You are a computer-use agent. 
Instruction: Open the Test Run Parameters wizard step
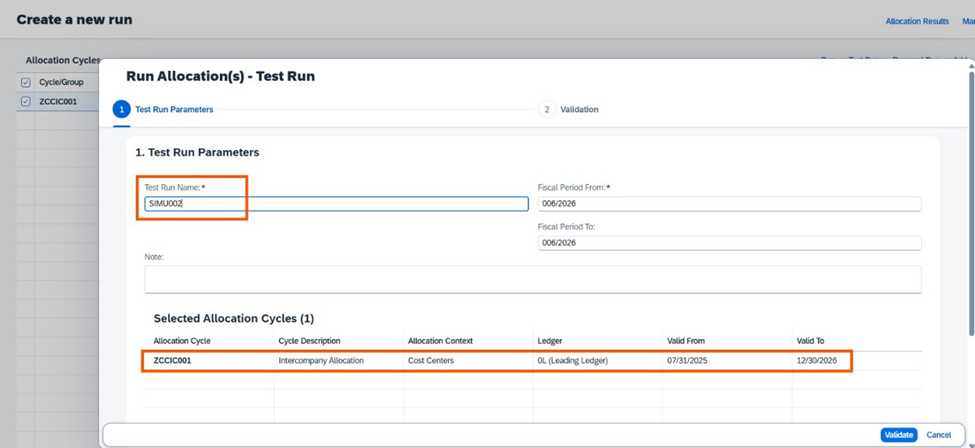click(174, 109)
